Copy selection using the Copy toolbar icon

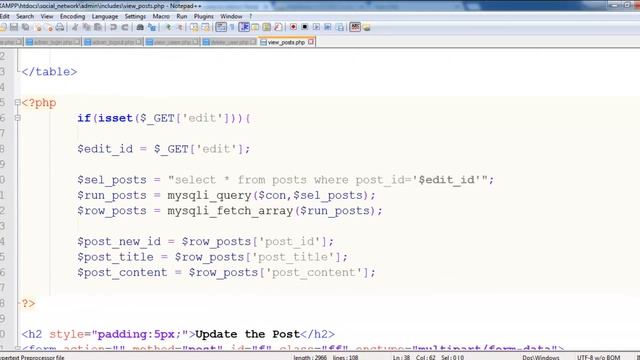pos(87,27)
